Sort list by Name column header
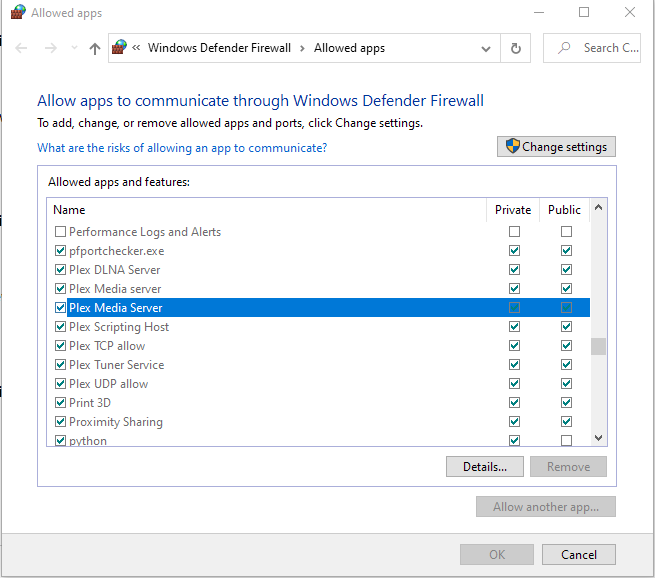The height and width of the screenshot is (578, 655). click(69, 210)
